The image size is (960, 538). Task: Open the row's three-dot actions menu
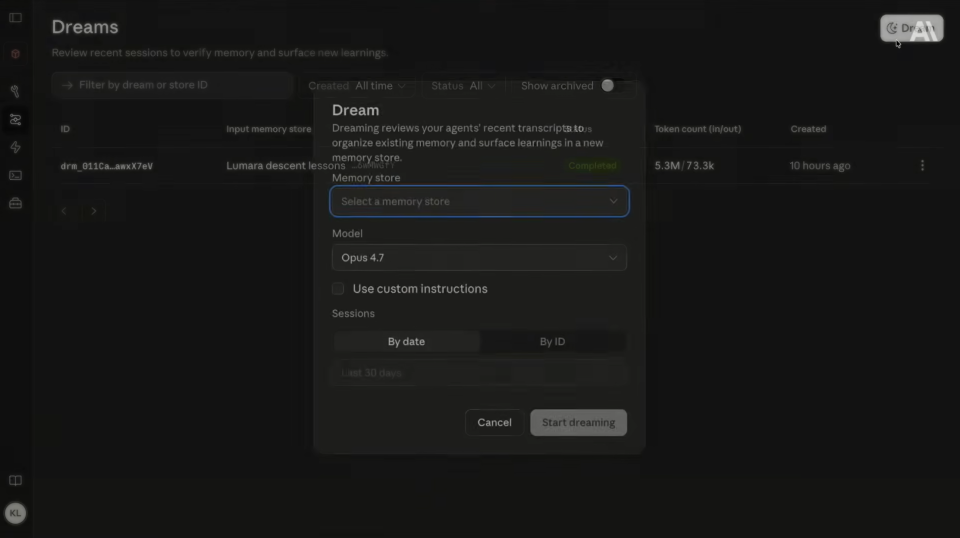click(922, 165)
